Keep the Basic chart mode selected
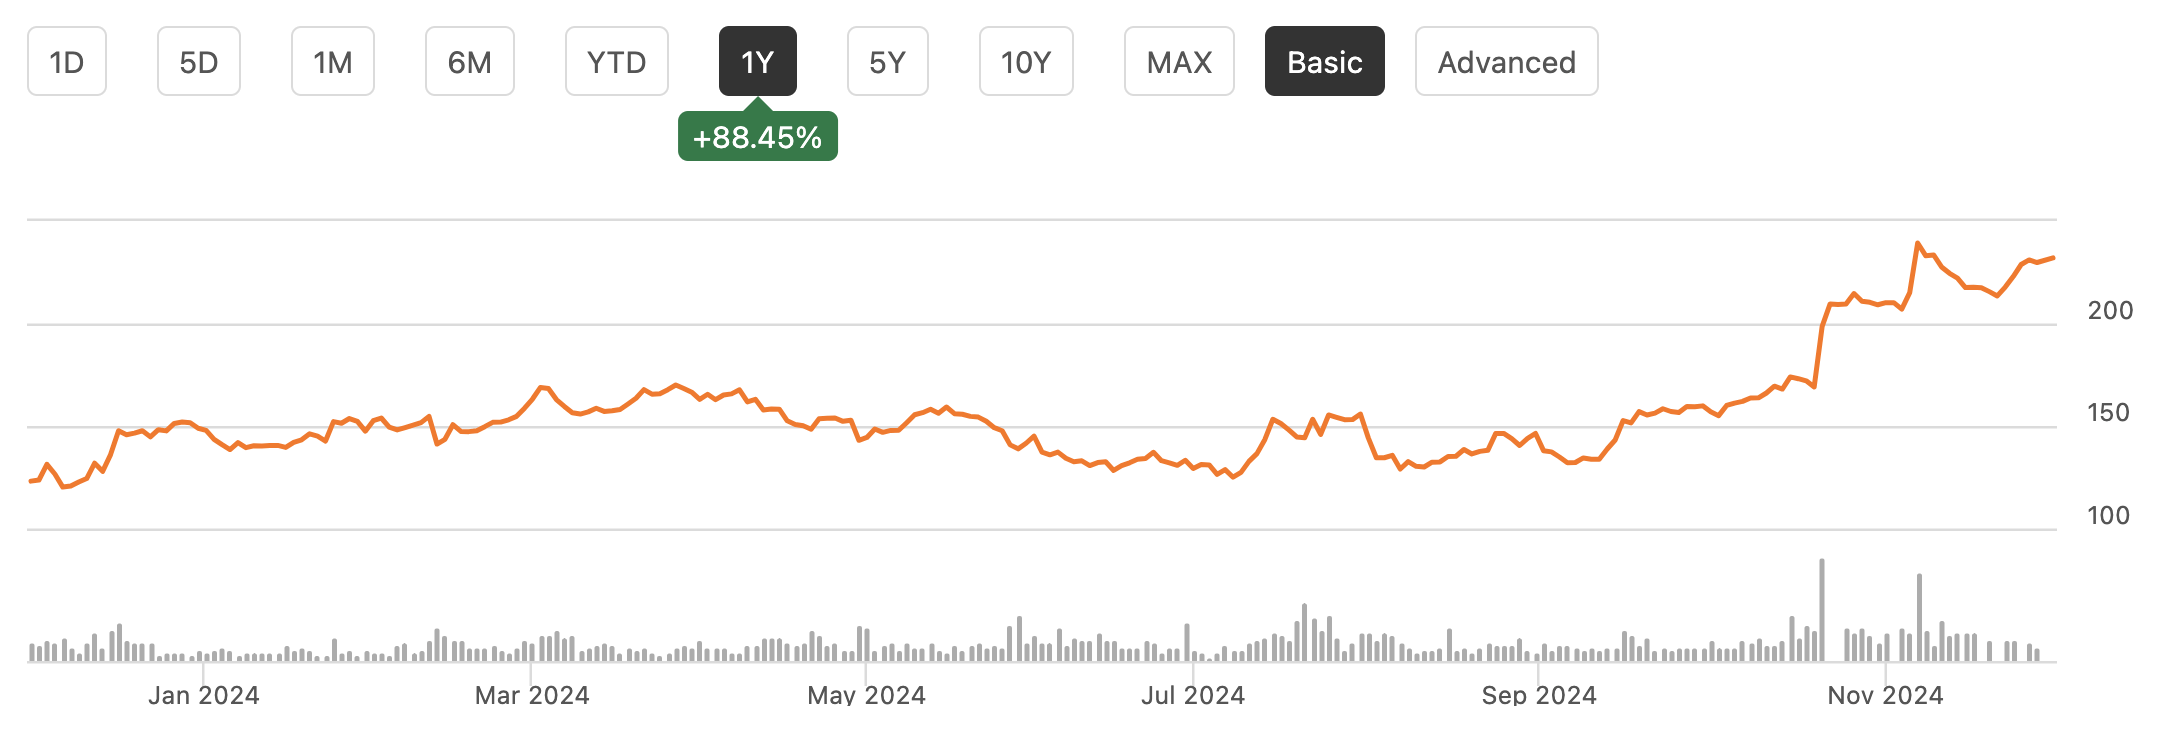The width and height of the screenshot is (2162, 734). click(1324, 62)
